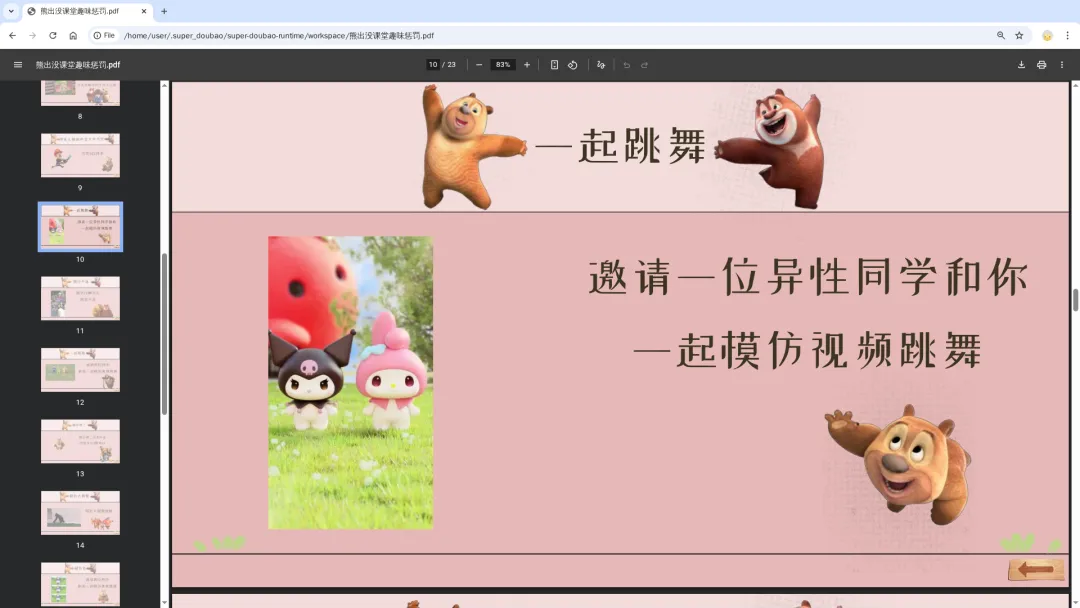Select the page 8 thumbnail

tap(80, 92)
